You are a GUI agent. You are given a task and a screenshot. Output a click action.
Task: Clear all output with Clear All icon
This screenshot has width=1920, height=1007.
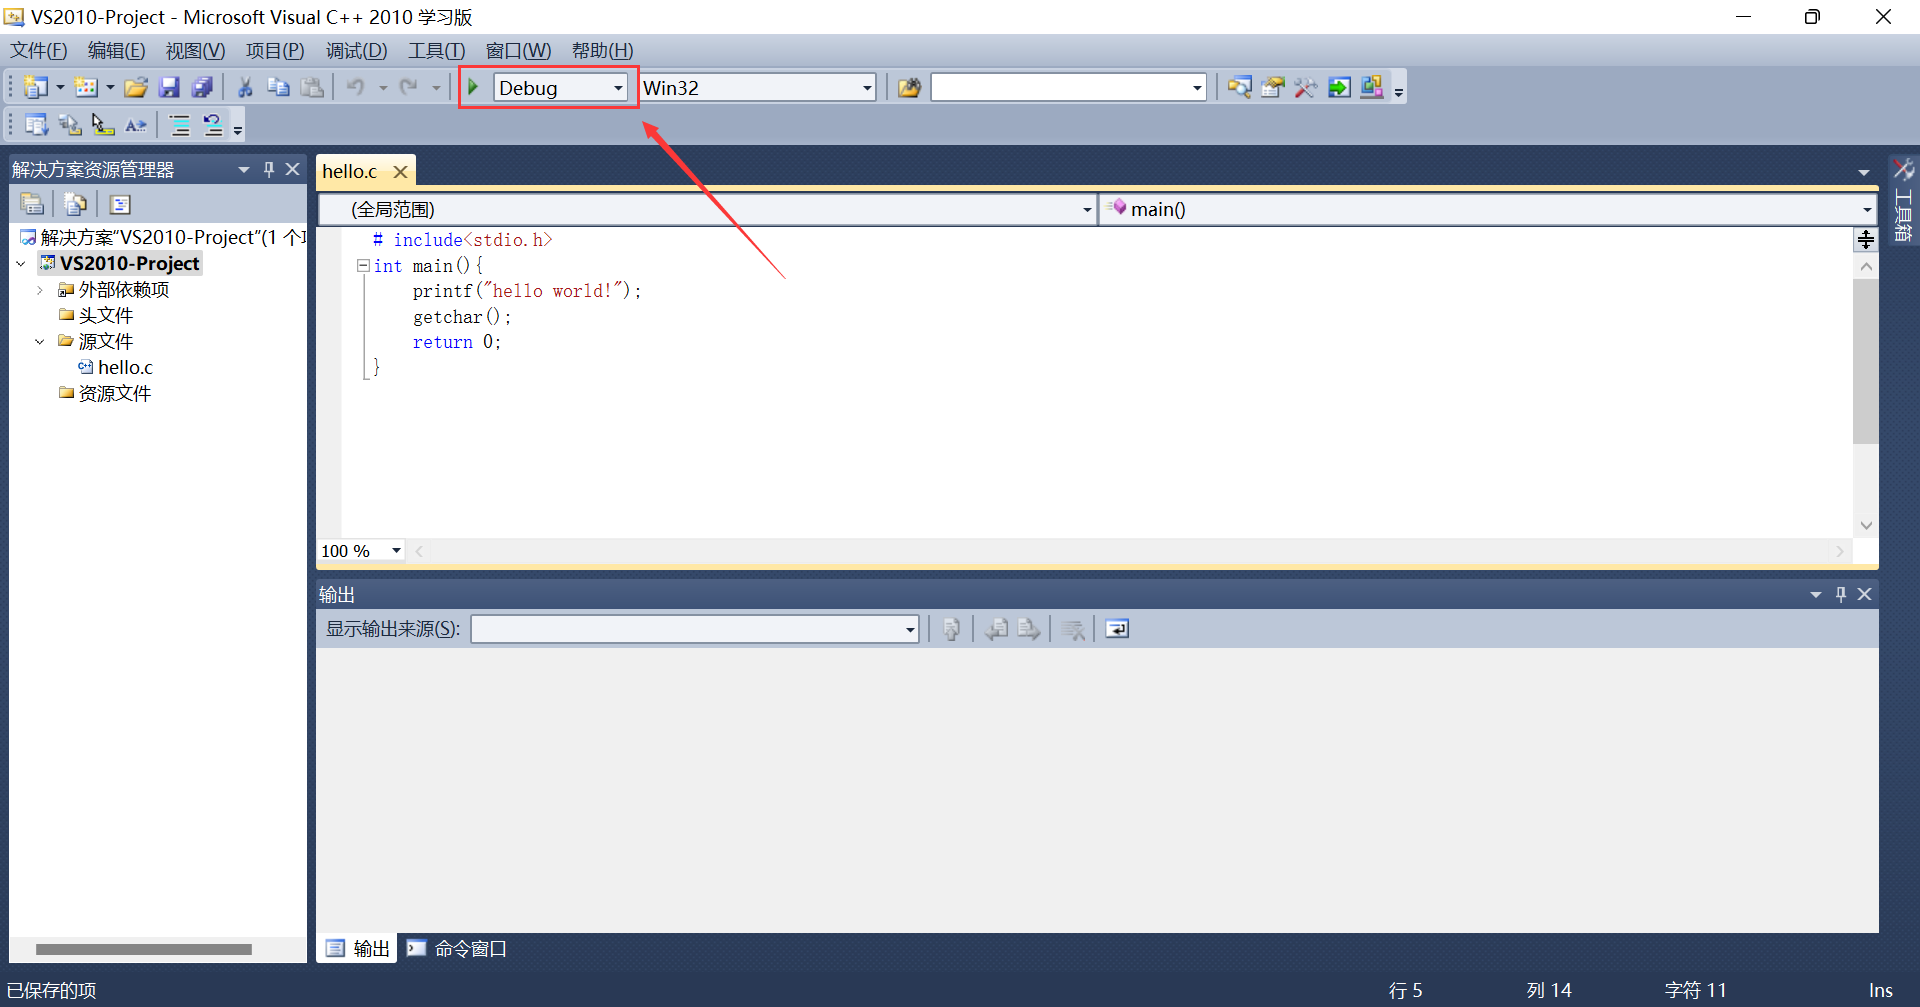click(x=1073, y=628)
